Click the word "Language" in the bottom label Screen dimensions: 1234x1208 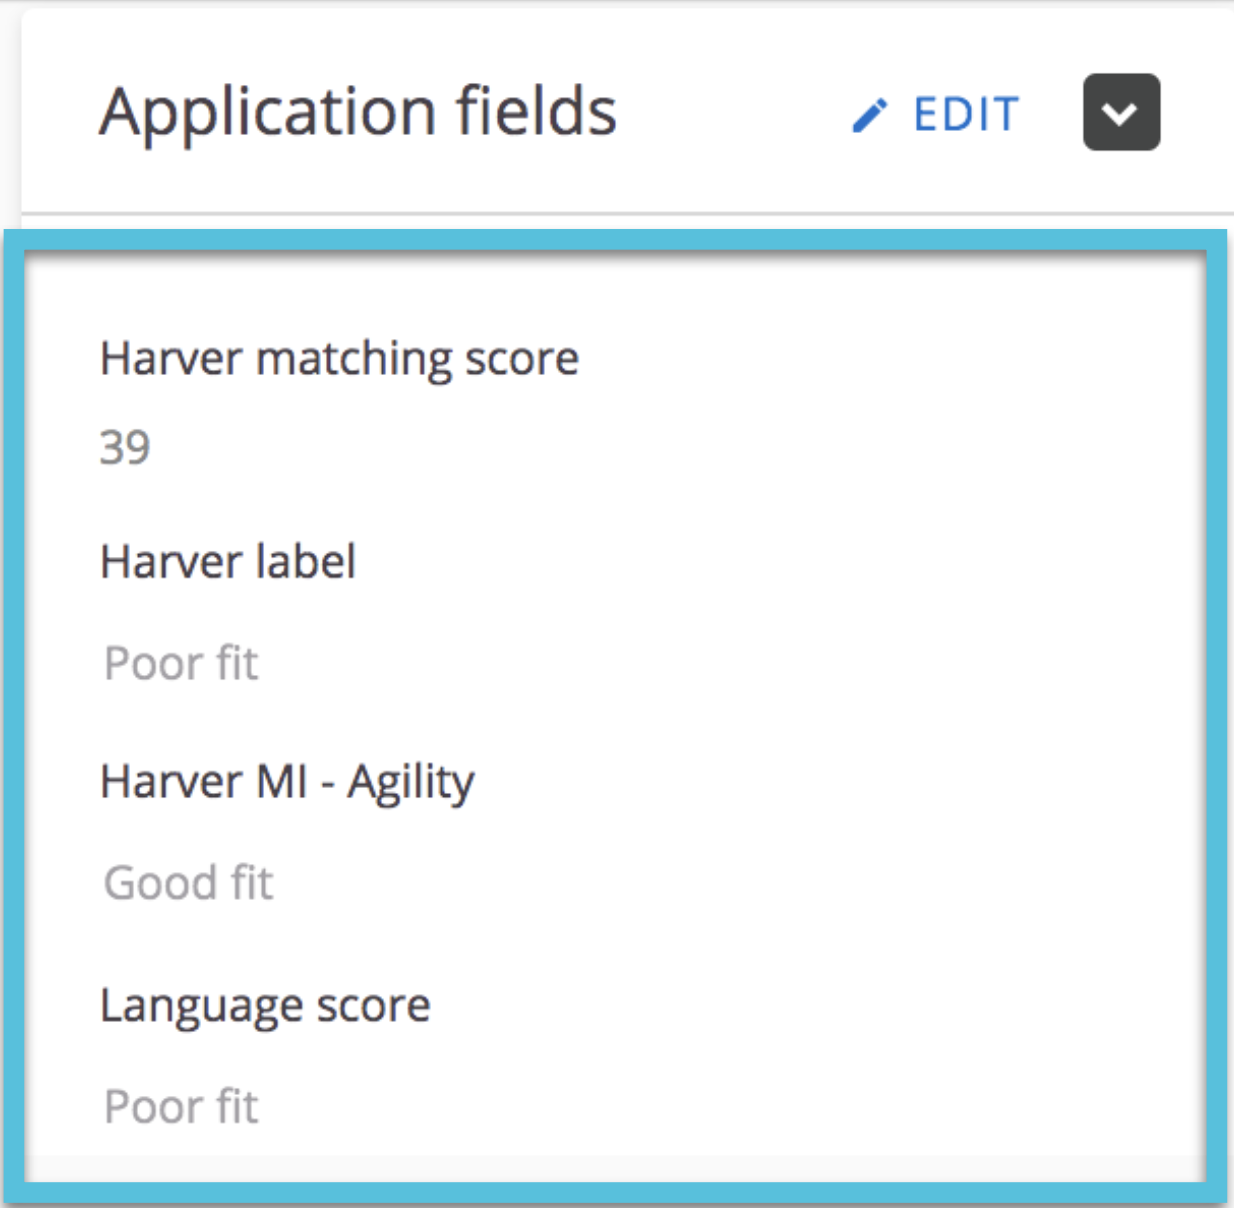(201, 1005)
